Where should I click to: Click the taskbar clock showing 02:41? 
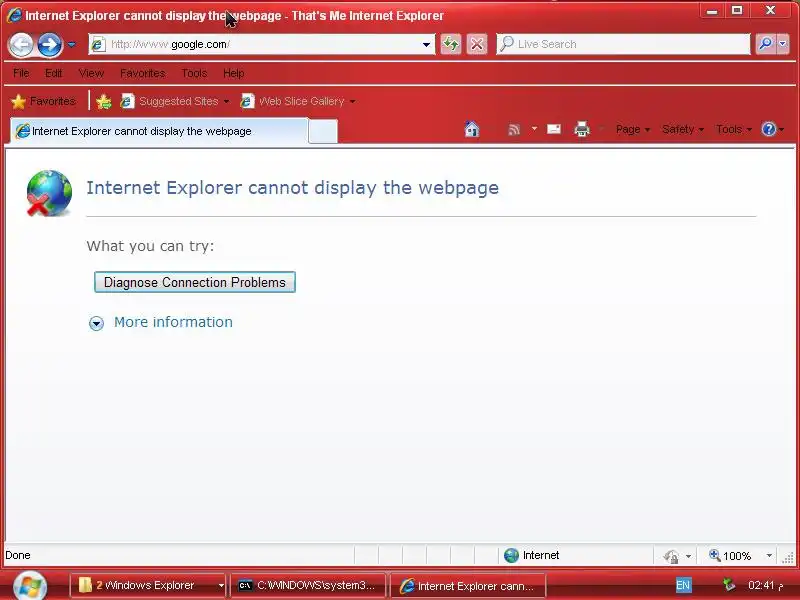tap(765, 585)
